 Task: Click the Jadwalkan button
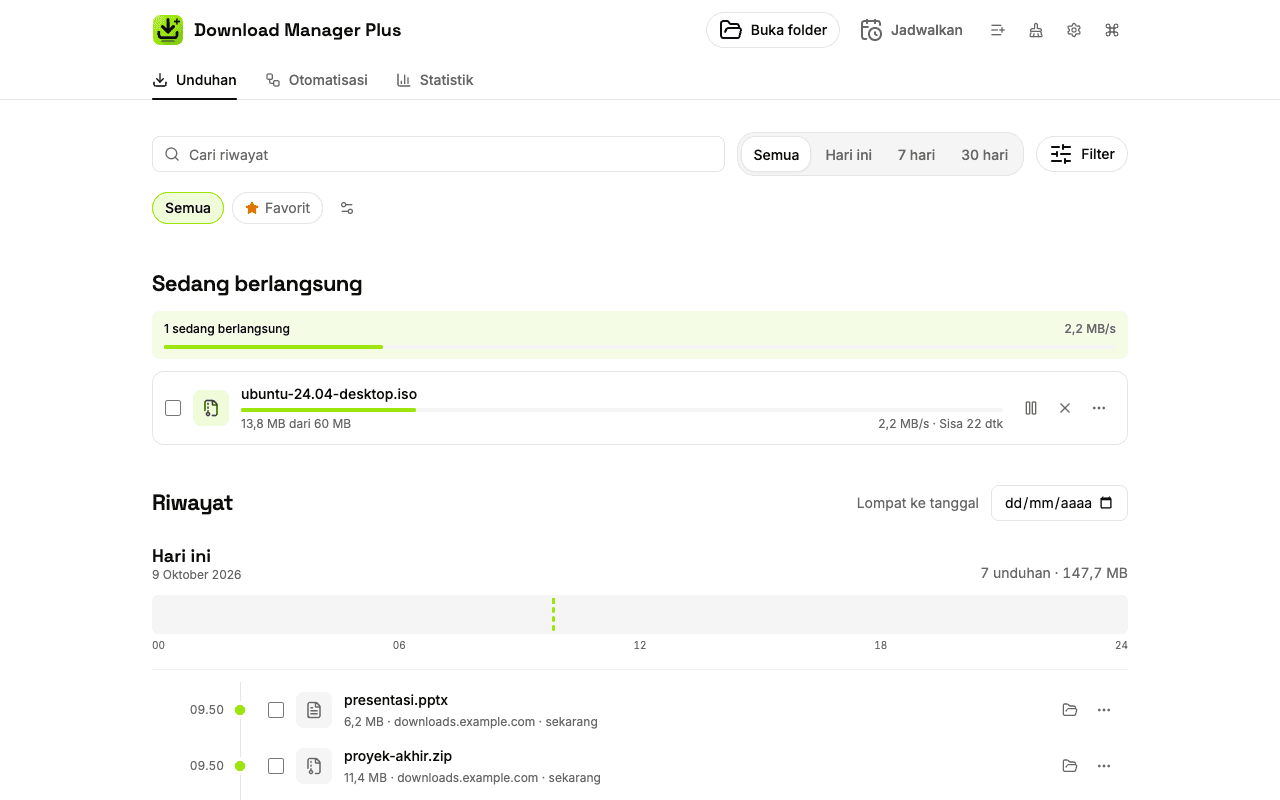tap(911, 30)
